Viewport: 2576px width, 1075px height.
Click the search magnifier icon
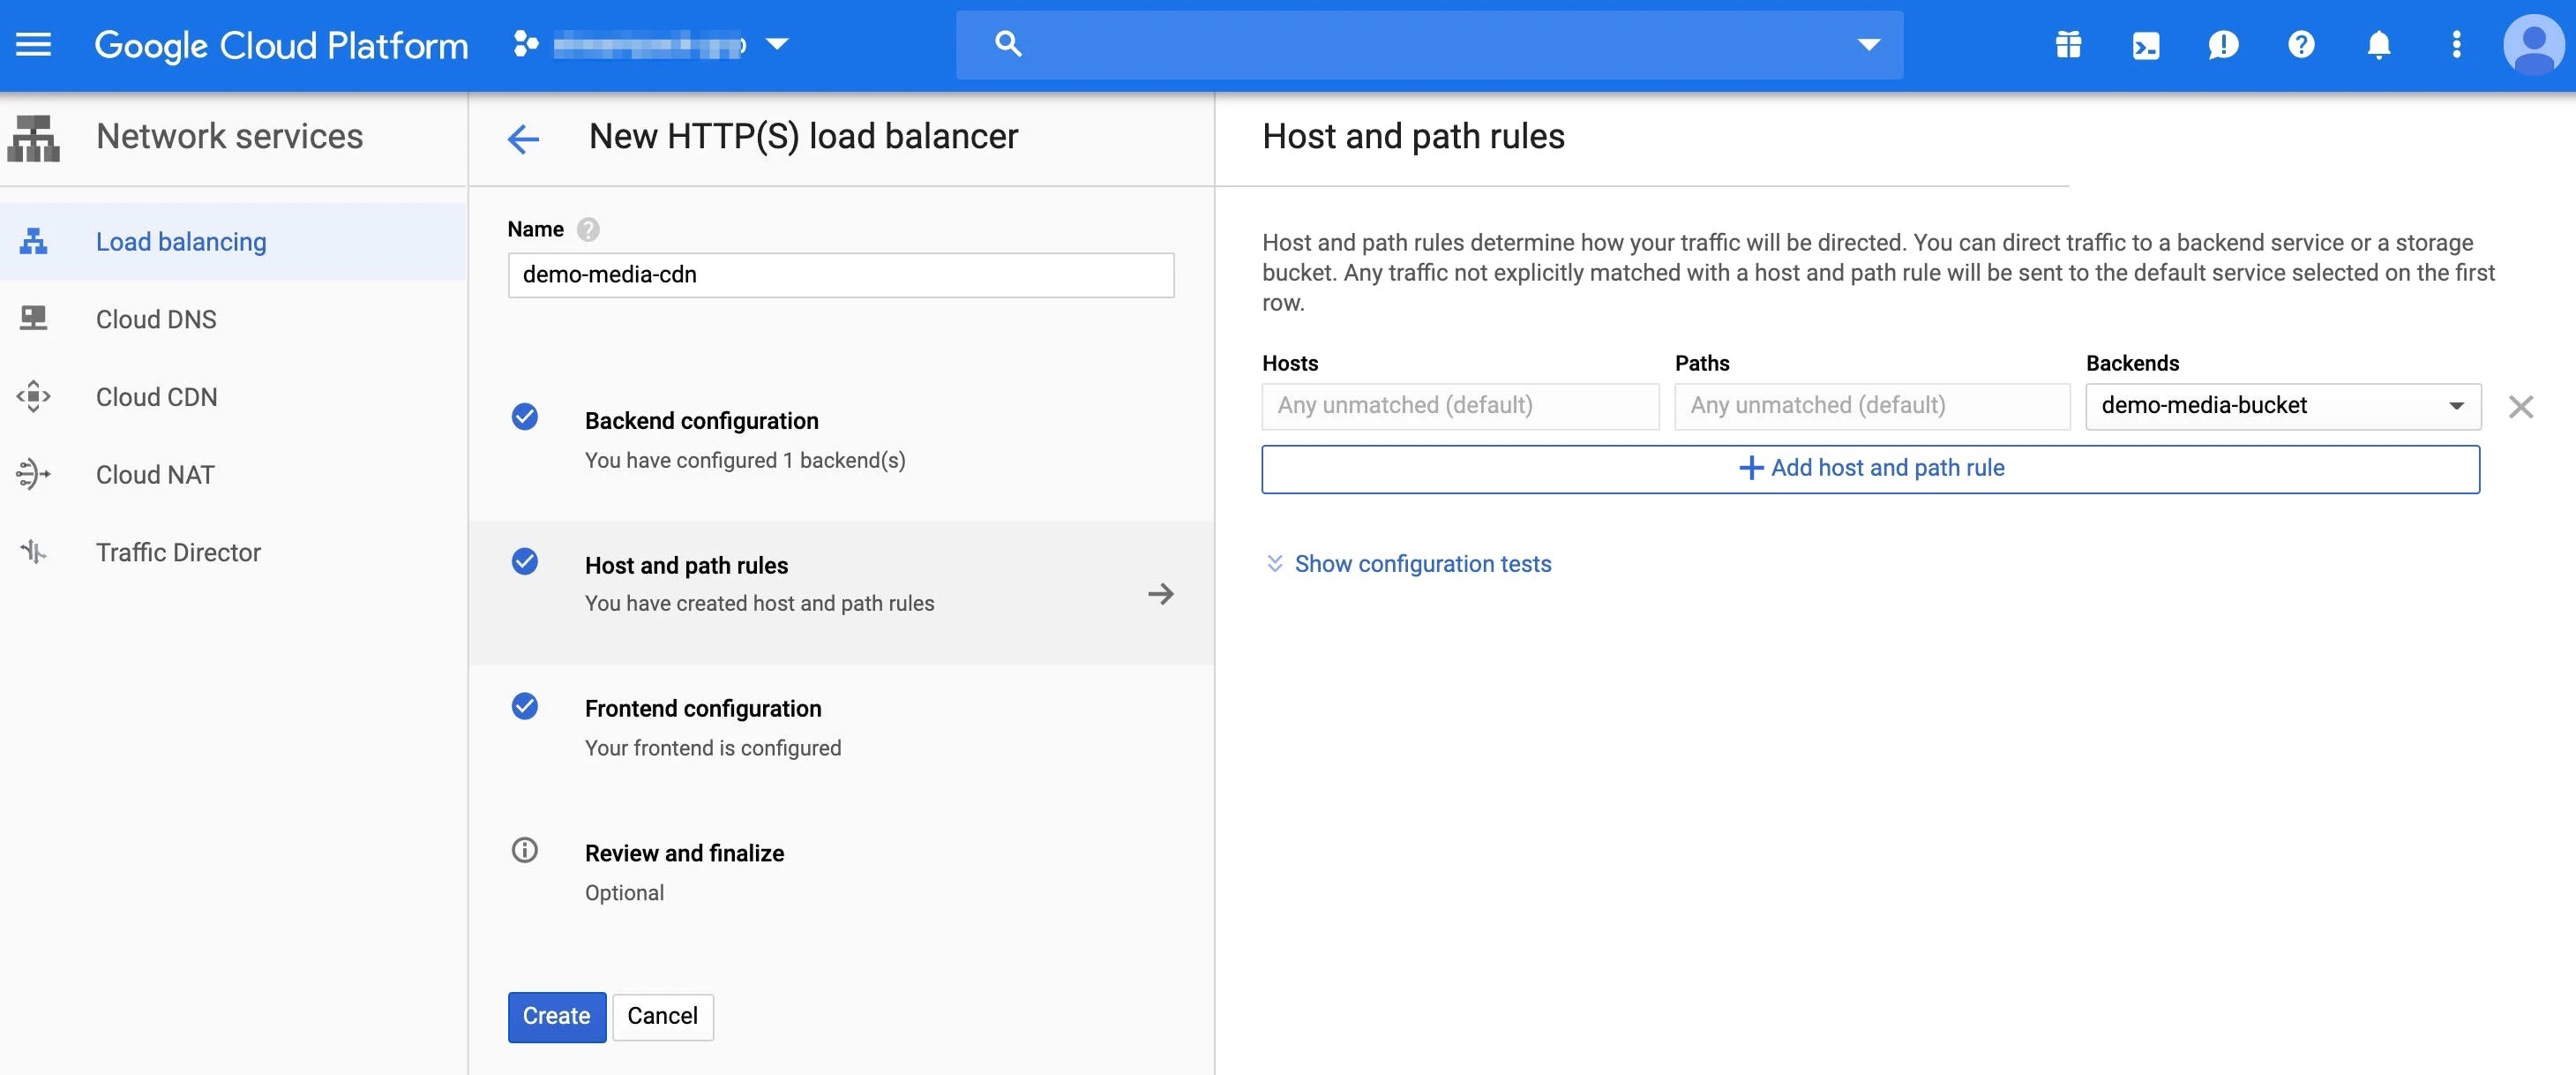click(1008, 44)
